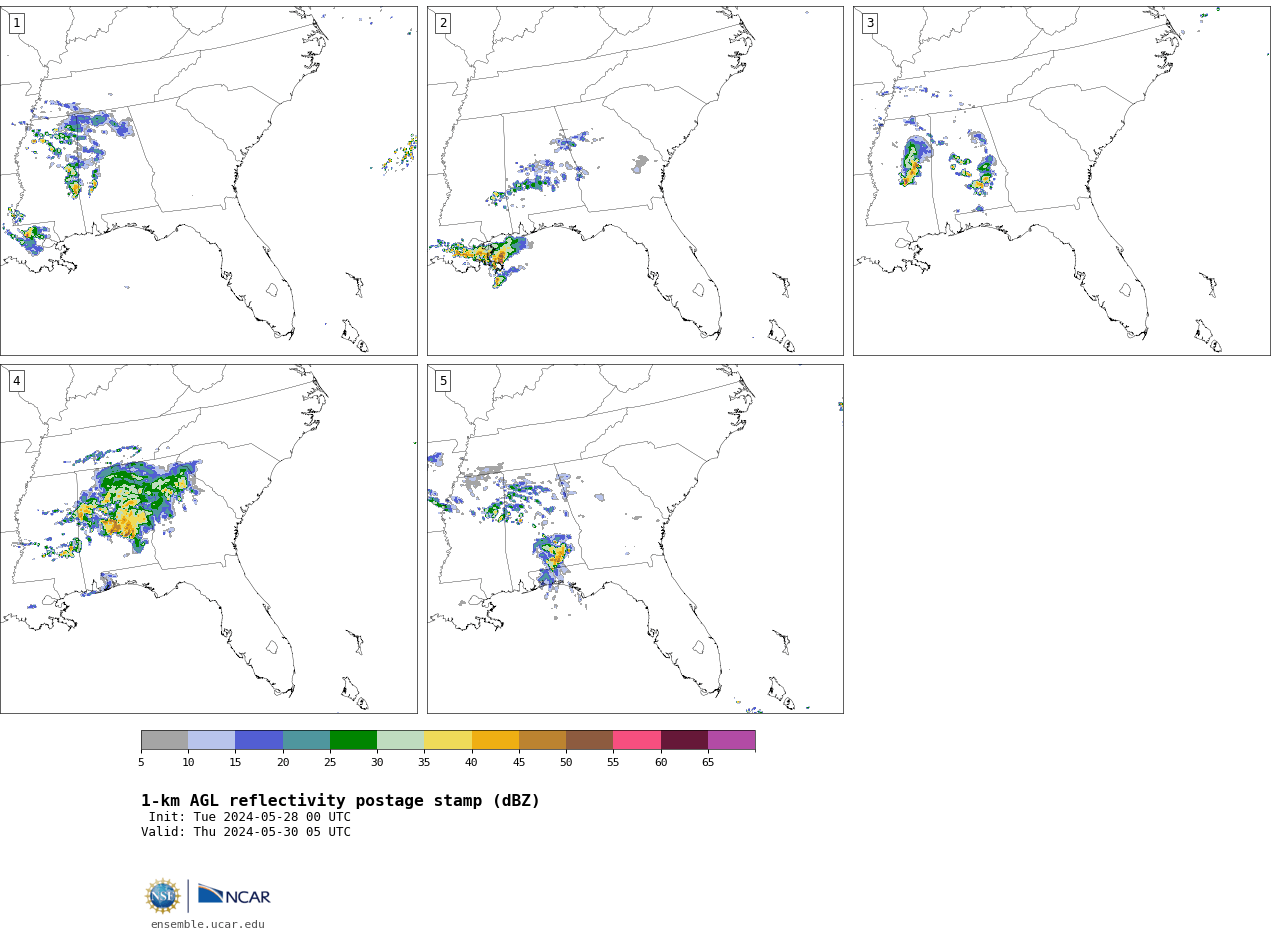Click the panel number label 5
The width and height of the screenshot is (1280, 936).
(x=443, y=381)
